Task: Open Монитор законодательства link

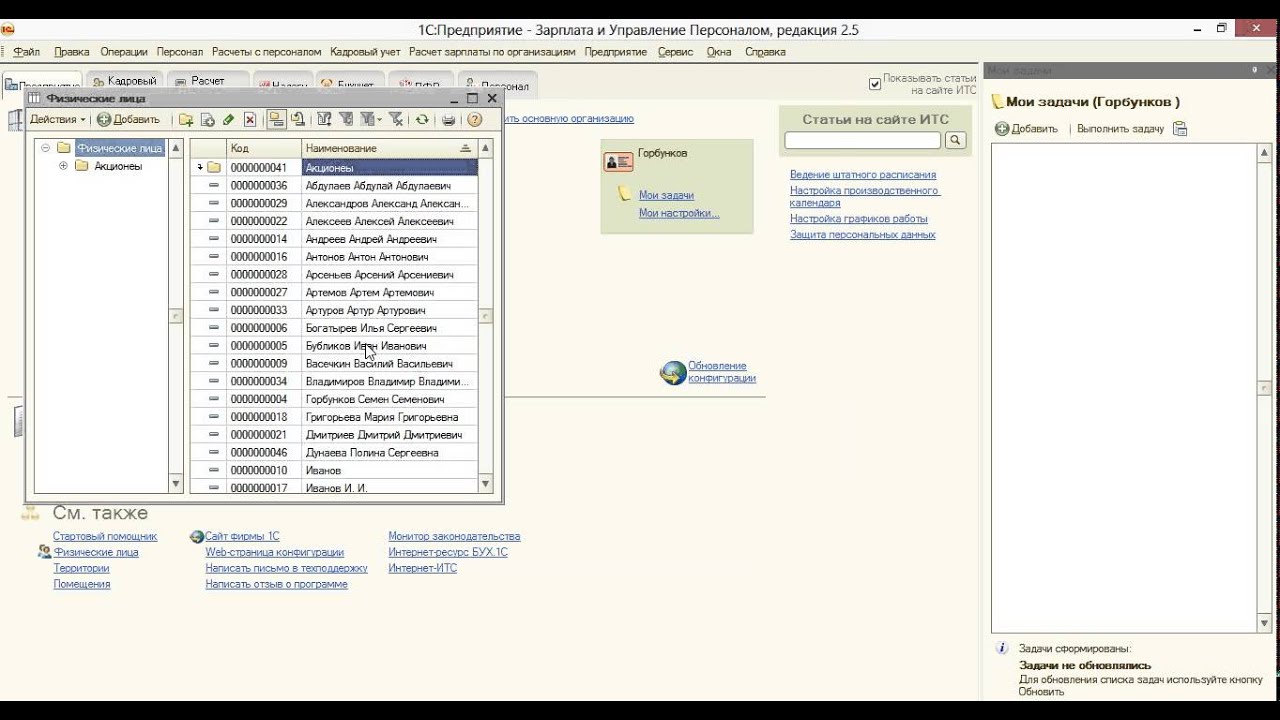Action: [x=454, y=537]
